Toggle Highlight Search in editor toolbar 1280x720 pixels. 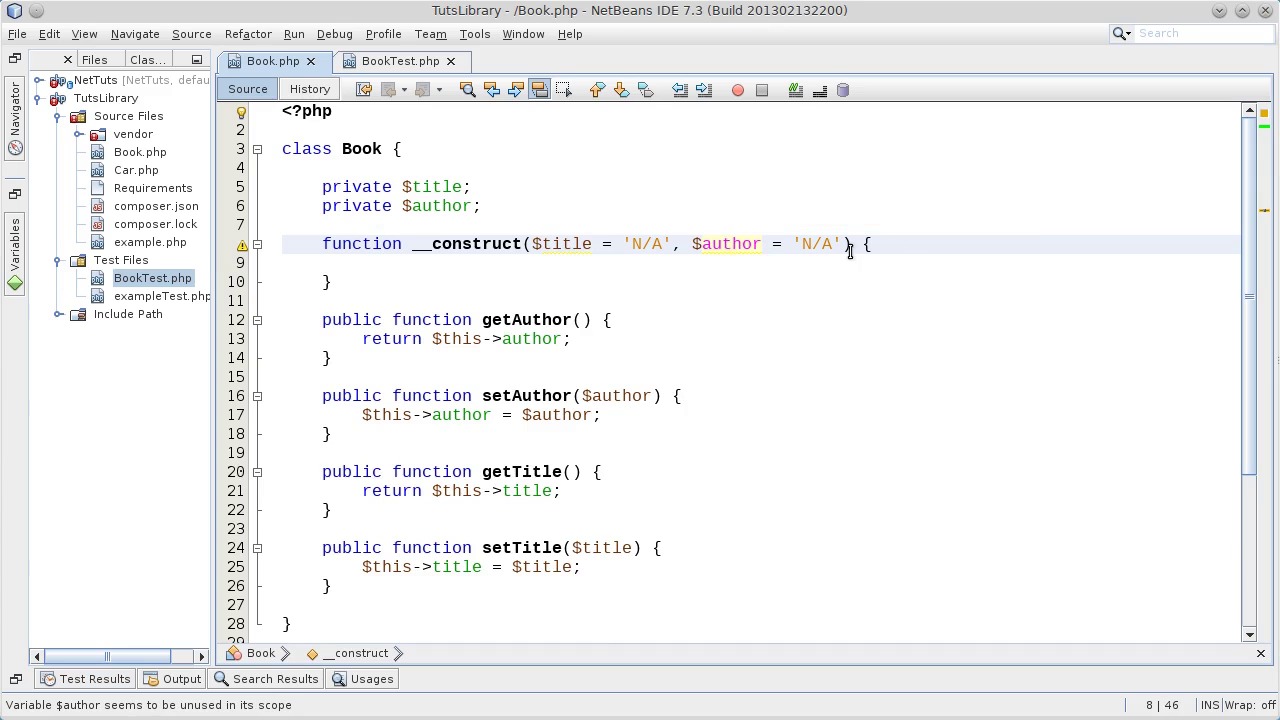539,90
